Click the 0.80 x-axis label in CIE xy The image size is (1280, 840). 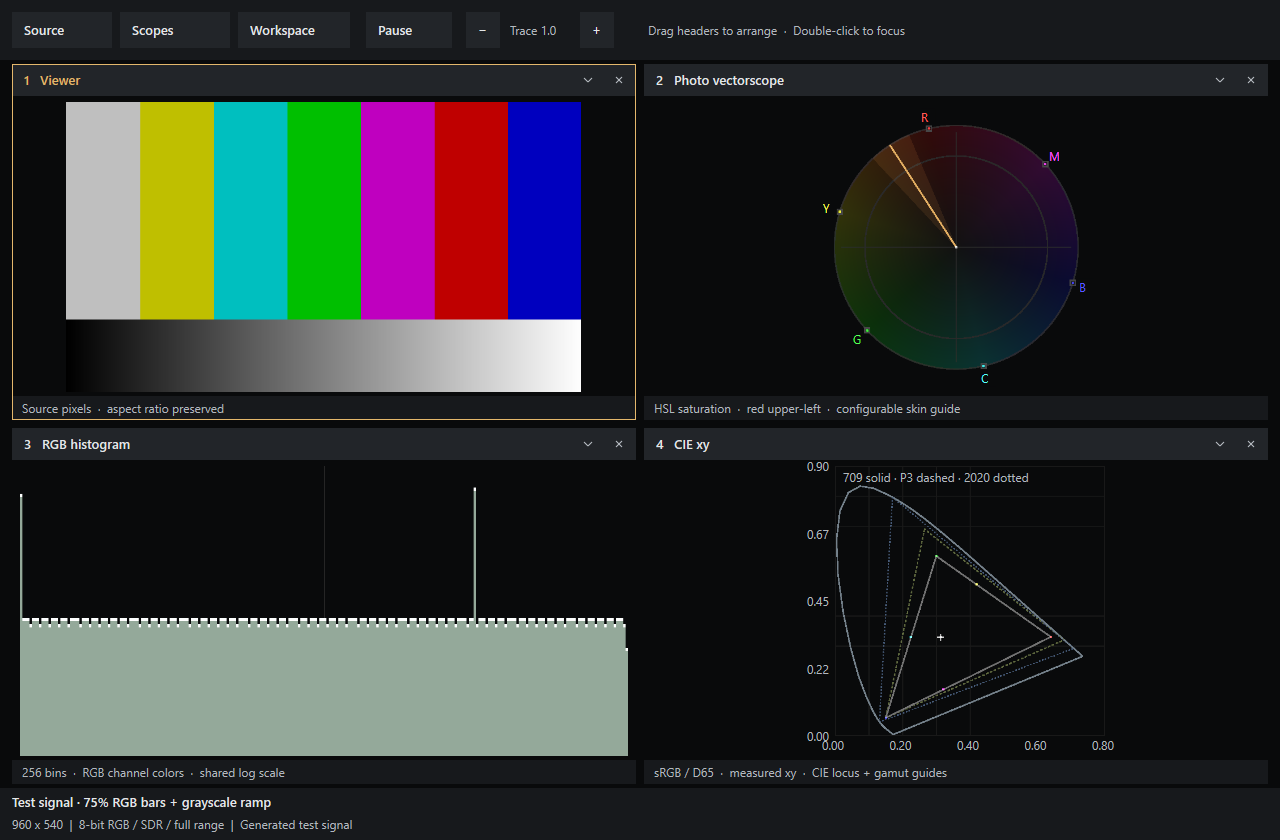1102,745
